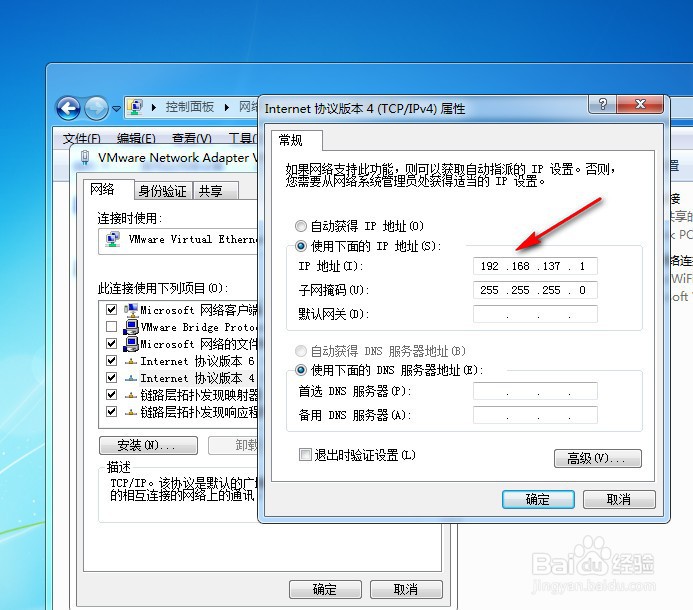Enable VMware Bridge Protocol checkbox
The width and height of the screenshot is (693, 610).
tap(111, 327)
